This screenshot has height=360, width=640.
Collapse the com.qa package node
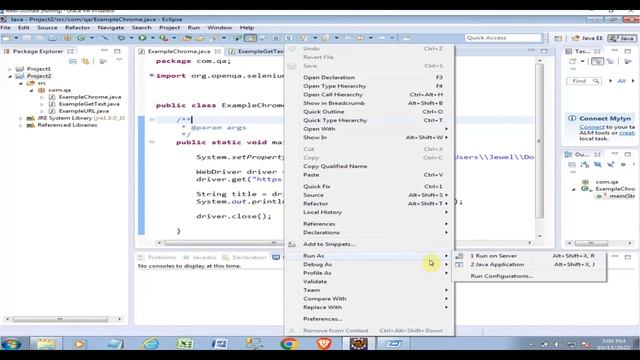(31, 90)
